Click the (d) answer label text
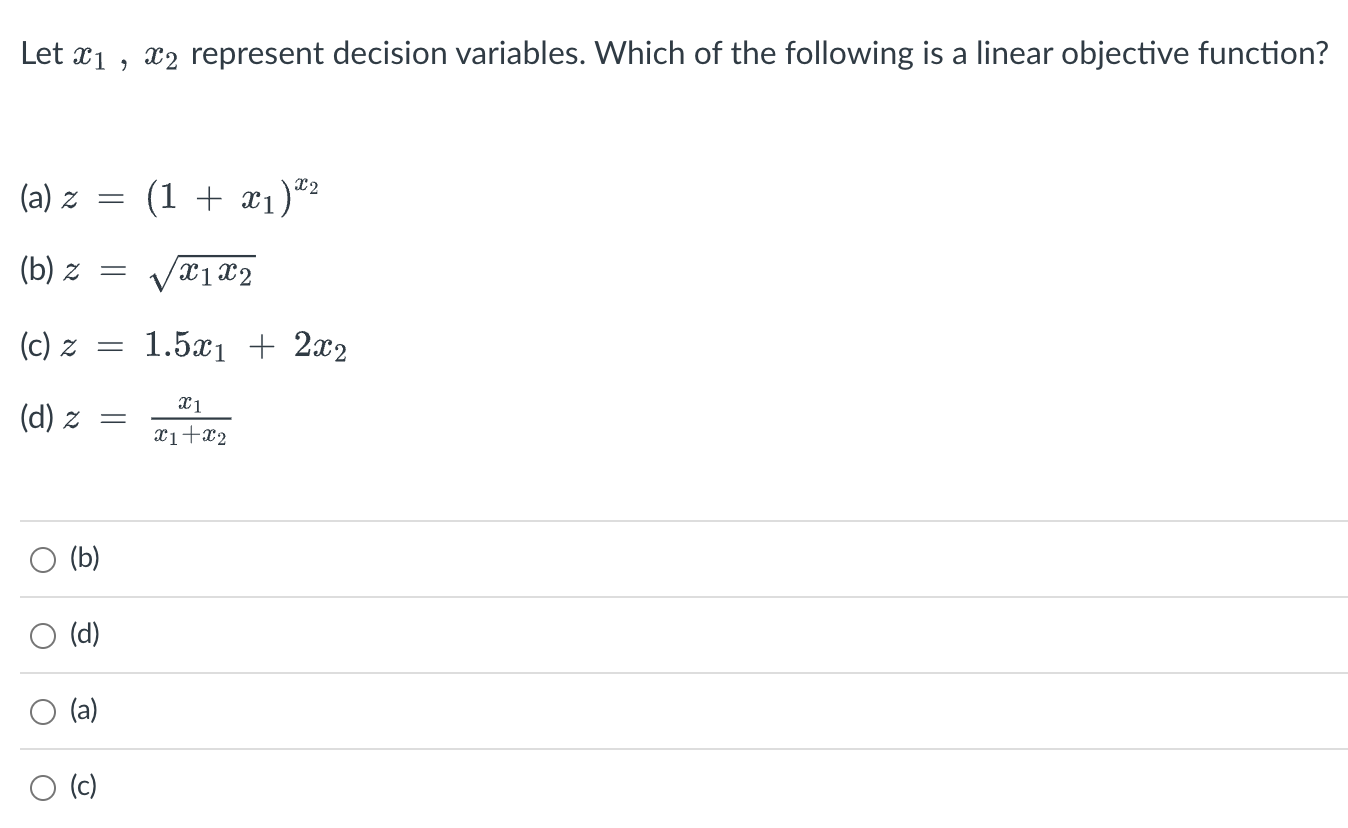Viewport: 1348px width, 828px height. point(84,635)
